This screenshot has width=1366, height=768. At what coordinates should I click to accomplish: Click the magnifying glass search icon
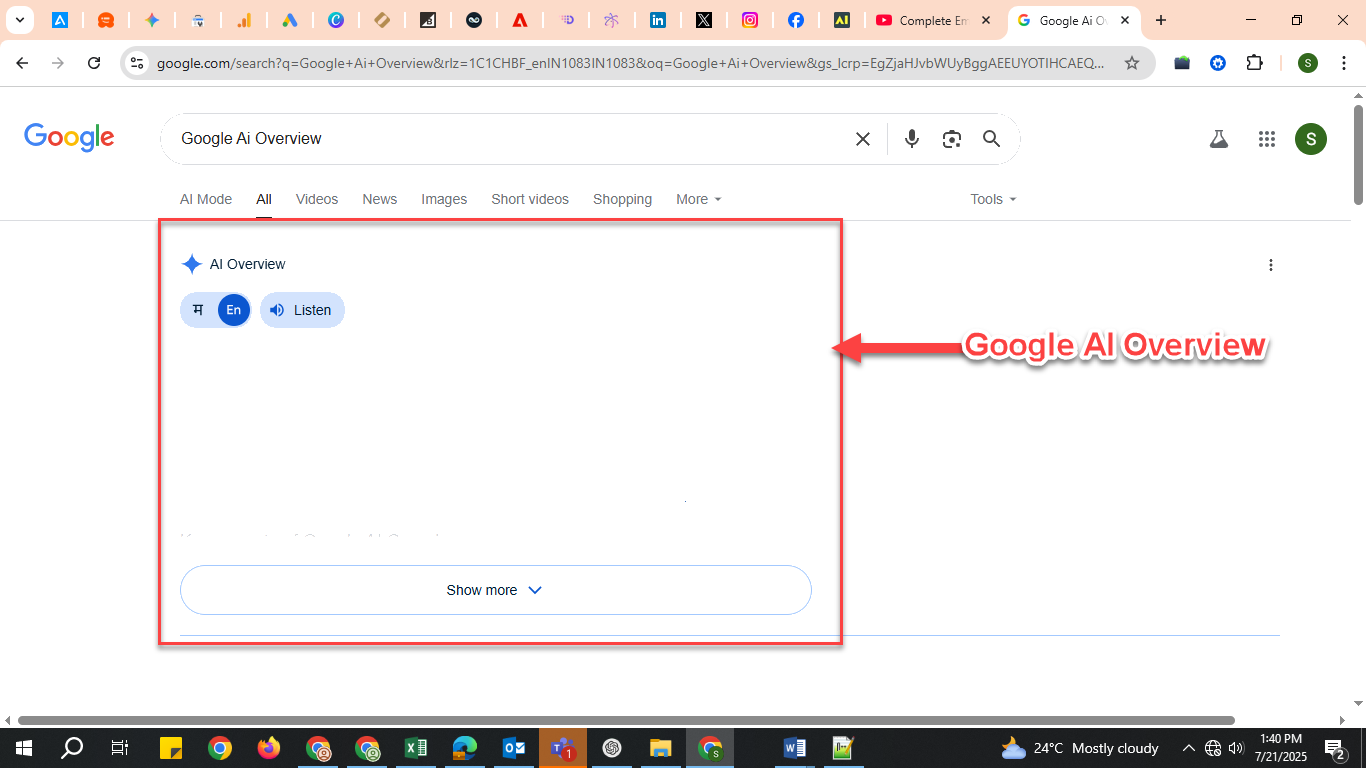pyautogui.click(x=991, y=139)
